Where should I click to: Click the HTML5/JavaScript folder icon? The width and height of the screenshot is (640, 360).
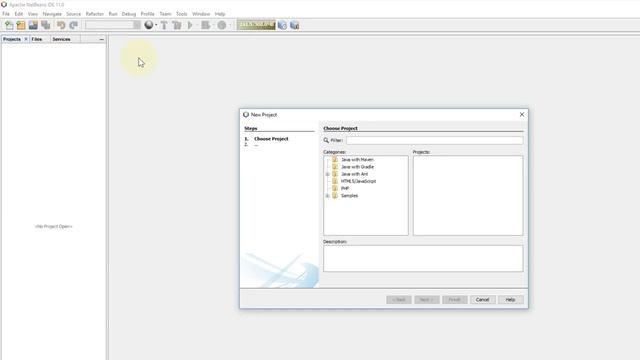335,181
